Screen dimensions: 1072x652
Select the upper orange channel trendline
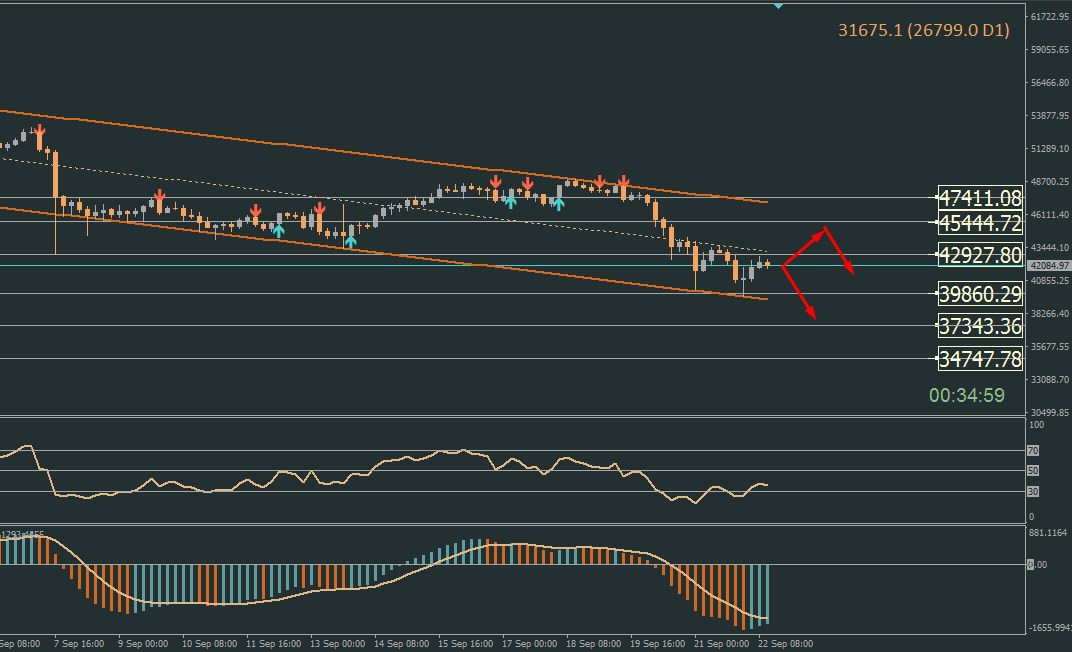[x=383, y=156]
